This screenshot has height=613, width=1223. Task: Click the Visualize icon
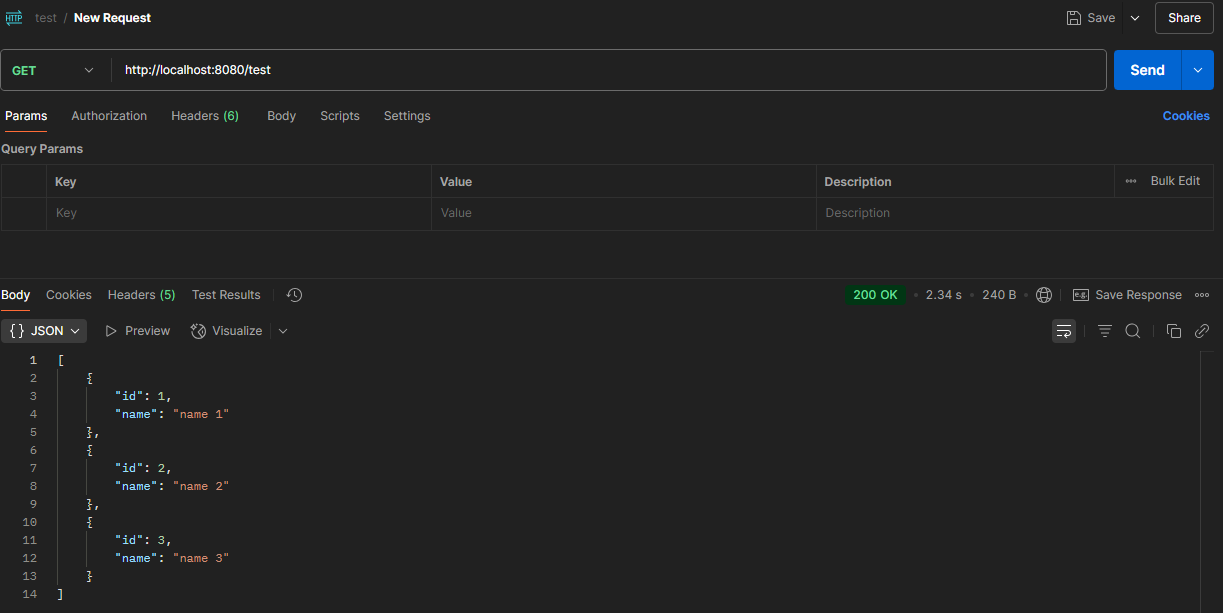click(x=198, y=331)
